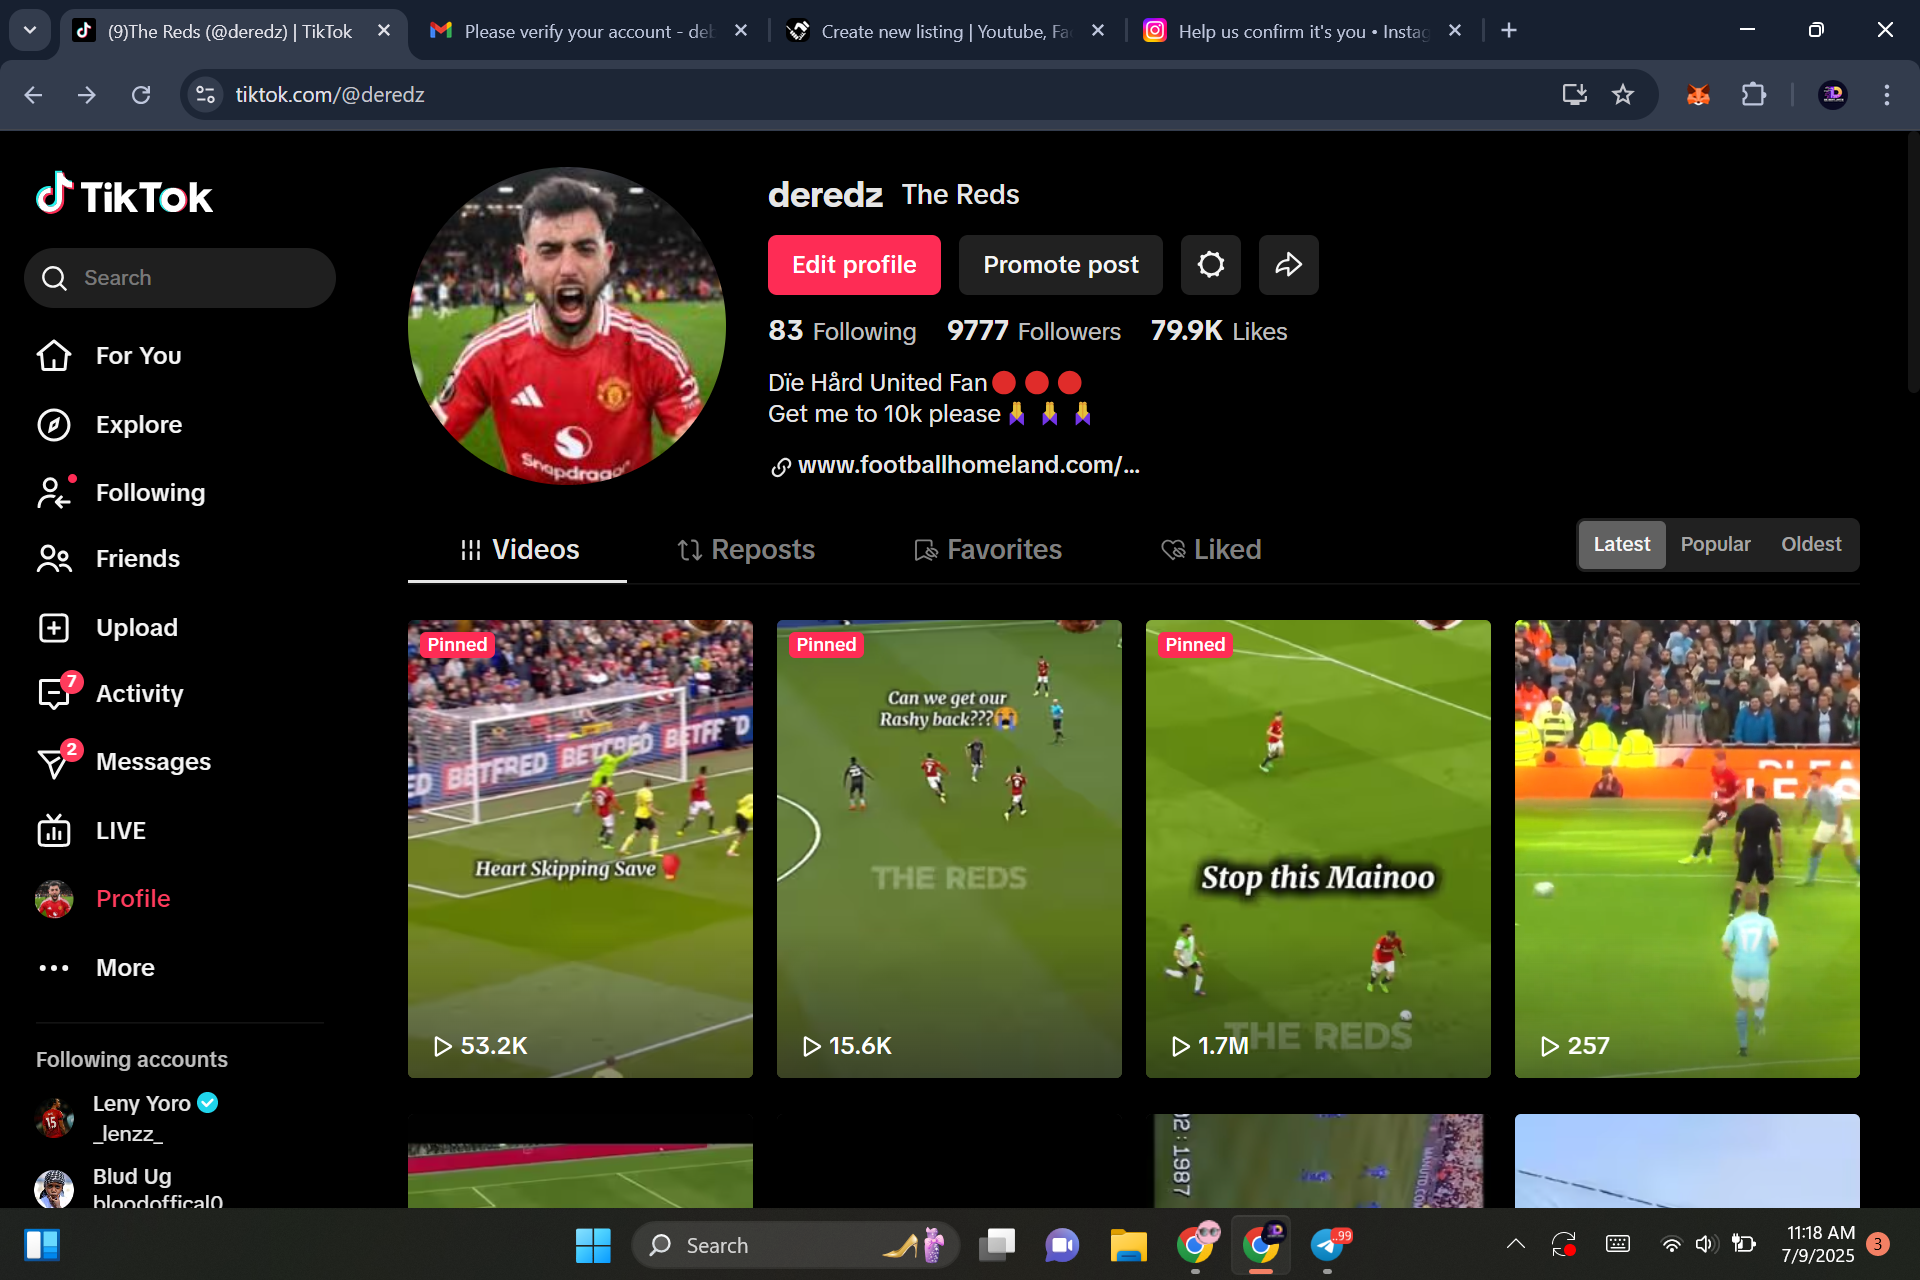Screen dimensions: 1920x1280
Task: Open Profile in sidebar
Action: pyautogui.click(x=103, y=899)
